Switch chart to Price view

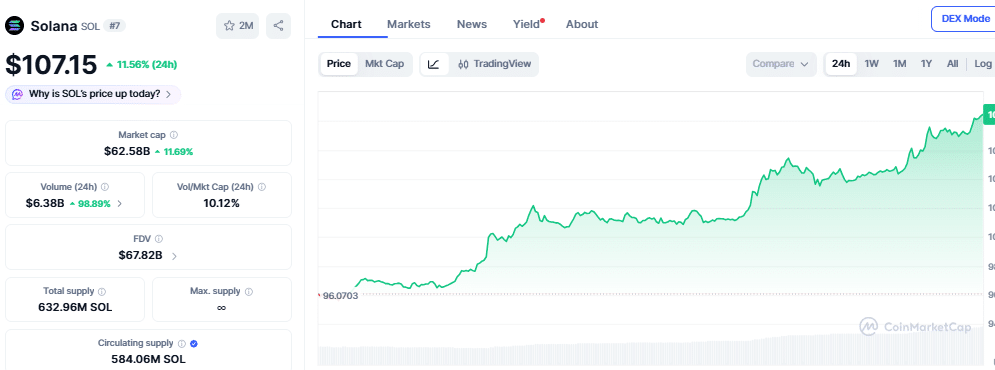pyautogui.click(x=339, y=64)
